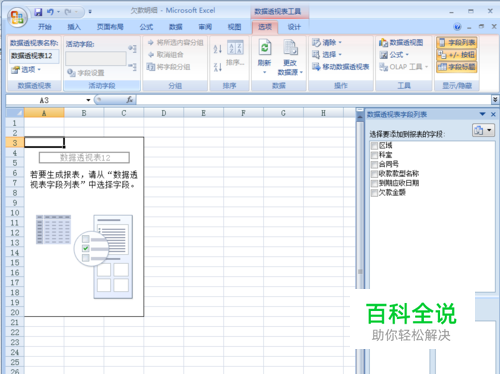Image resolution: width=500 pixels, height=374 pixels.
Task: Edit the pivot table name field 数据透视表12
Action: [x=34, y=56]
